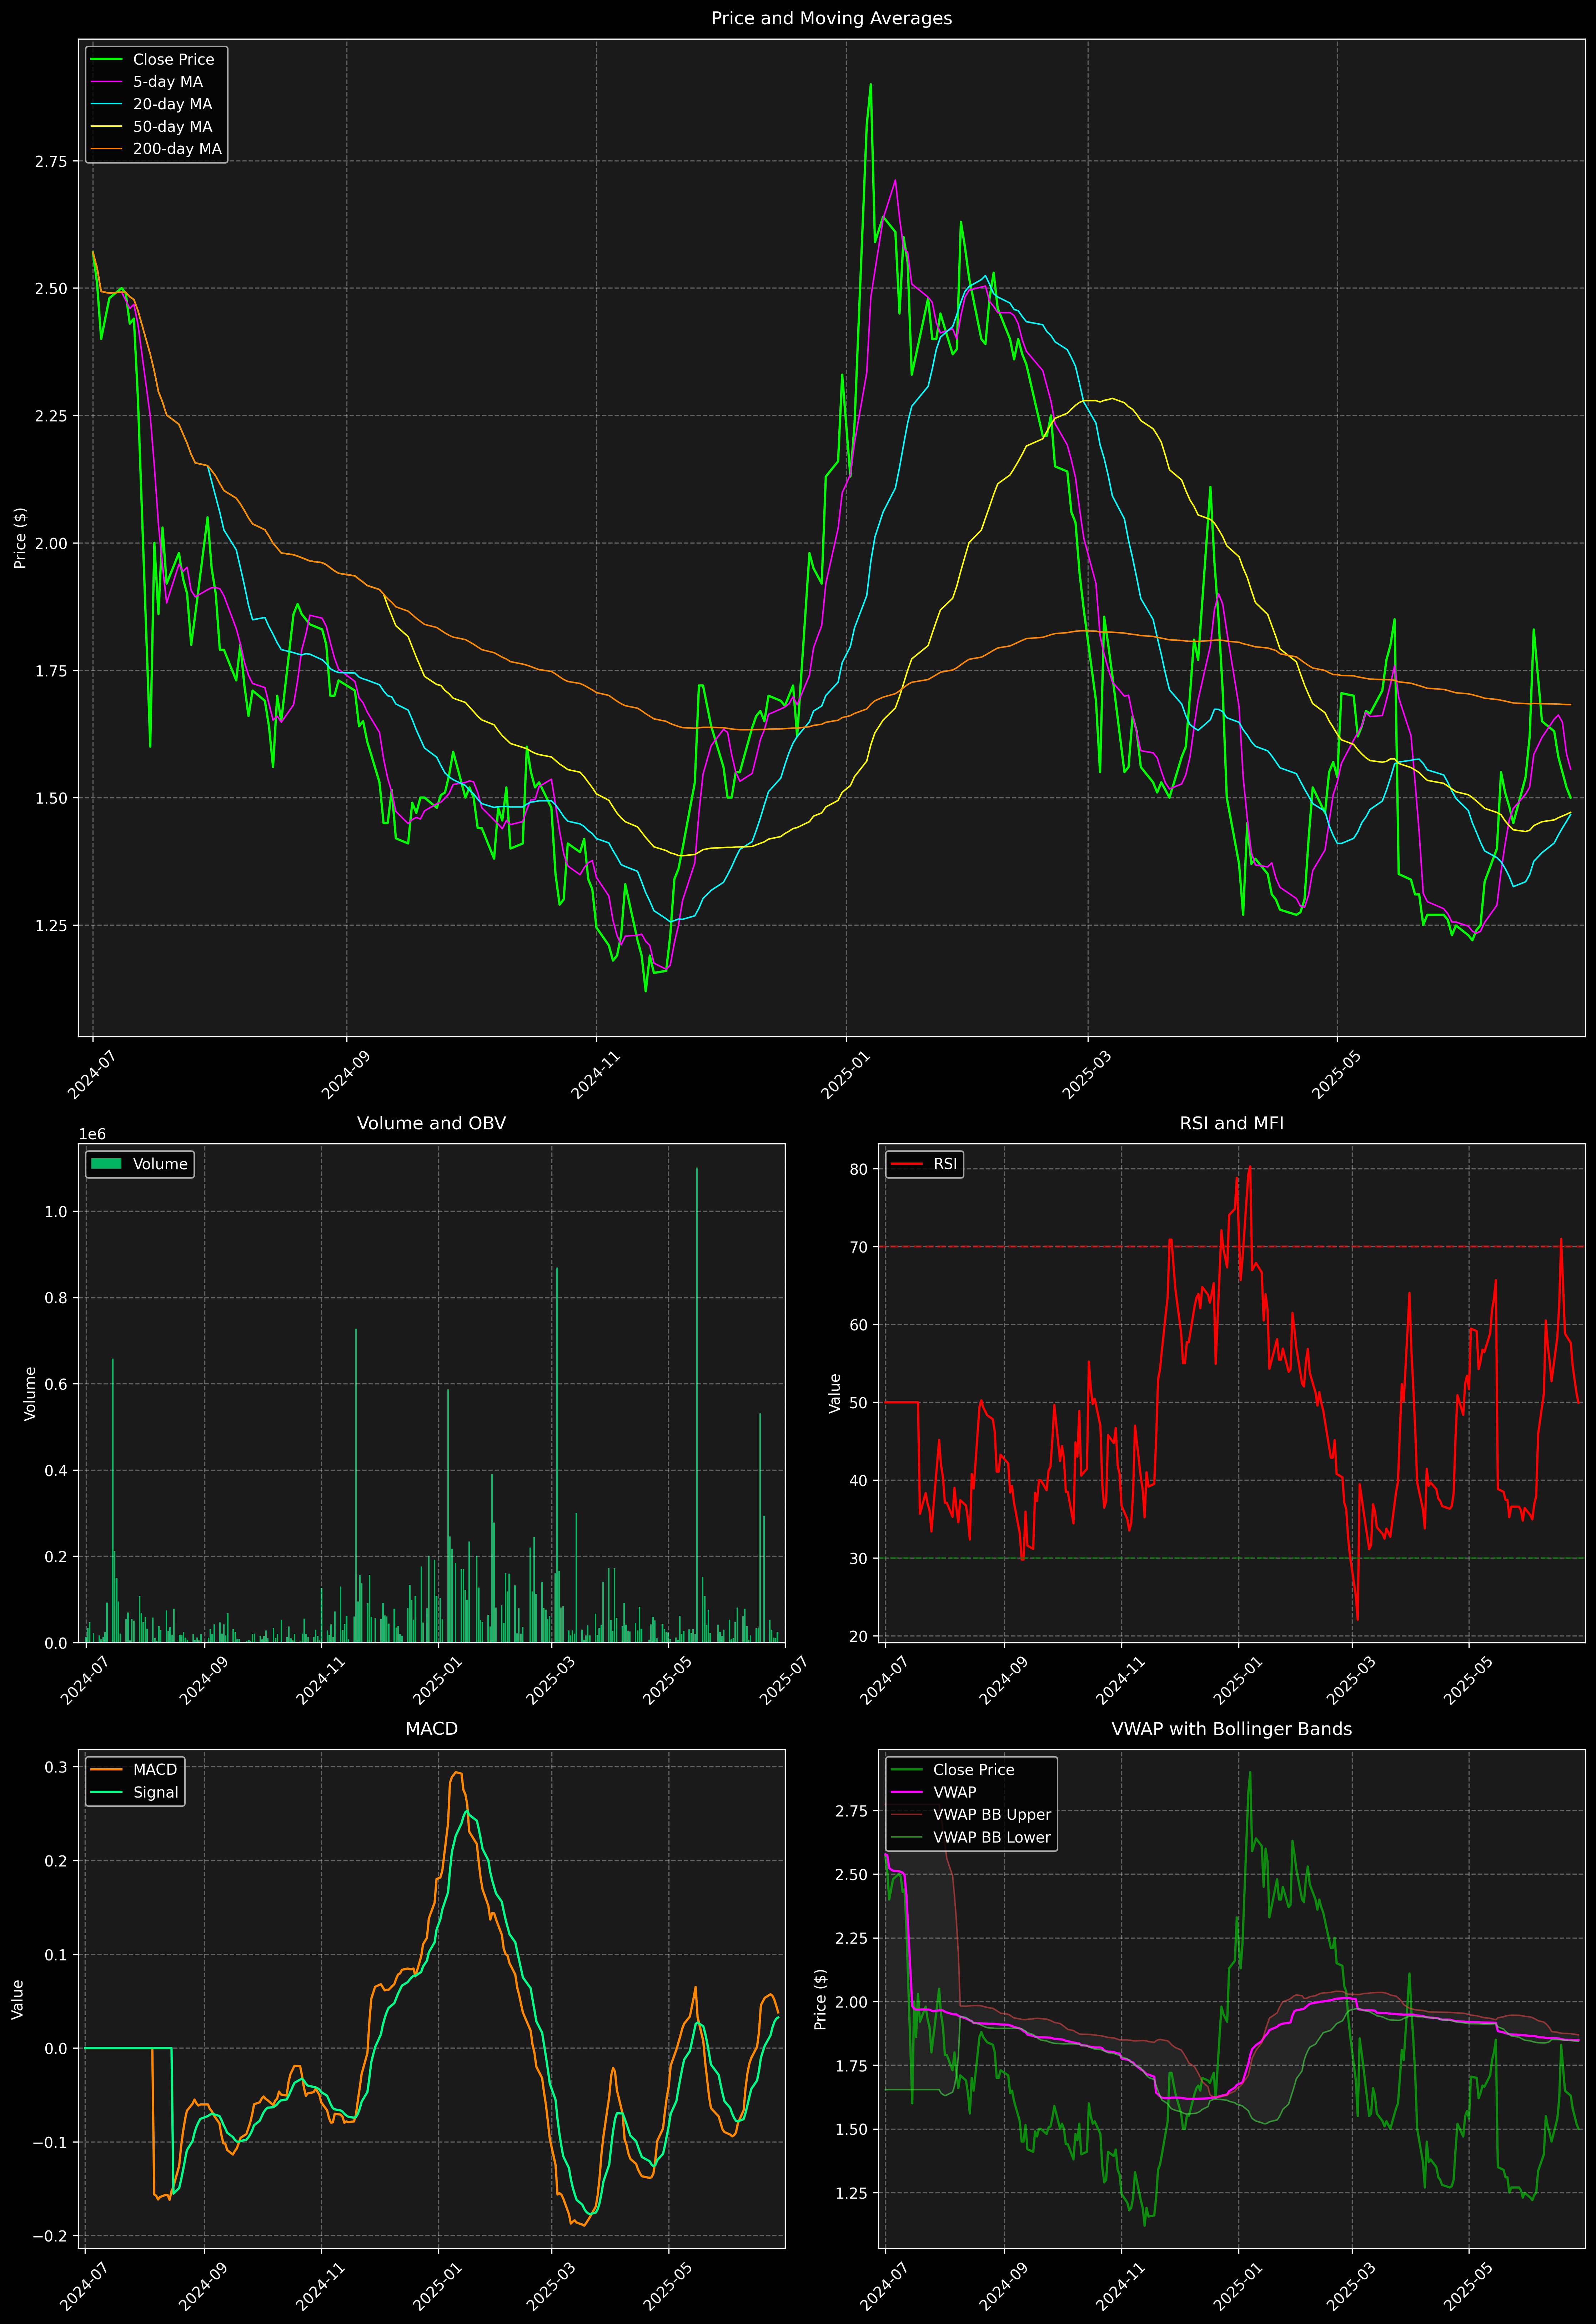
Task: Click the '1.25' y-tick on the top price chart
Action: pos(51,925)
